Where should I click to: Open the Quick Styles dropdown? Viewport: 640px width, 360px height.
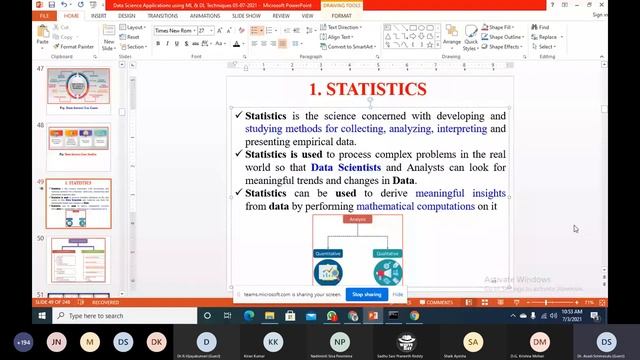(x=471, y=38)
